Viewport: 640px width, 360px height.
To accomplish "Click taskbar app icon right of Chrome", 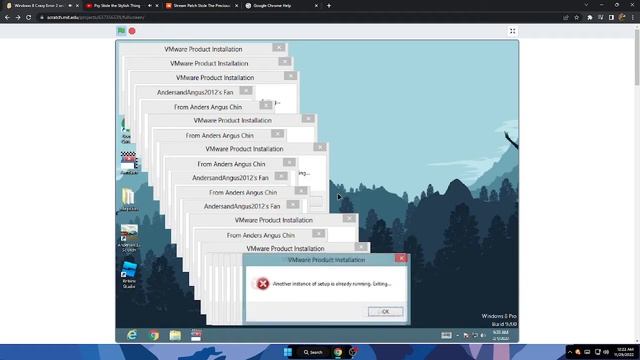I will pyautogui.click(x=353, y=352).
